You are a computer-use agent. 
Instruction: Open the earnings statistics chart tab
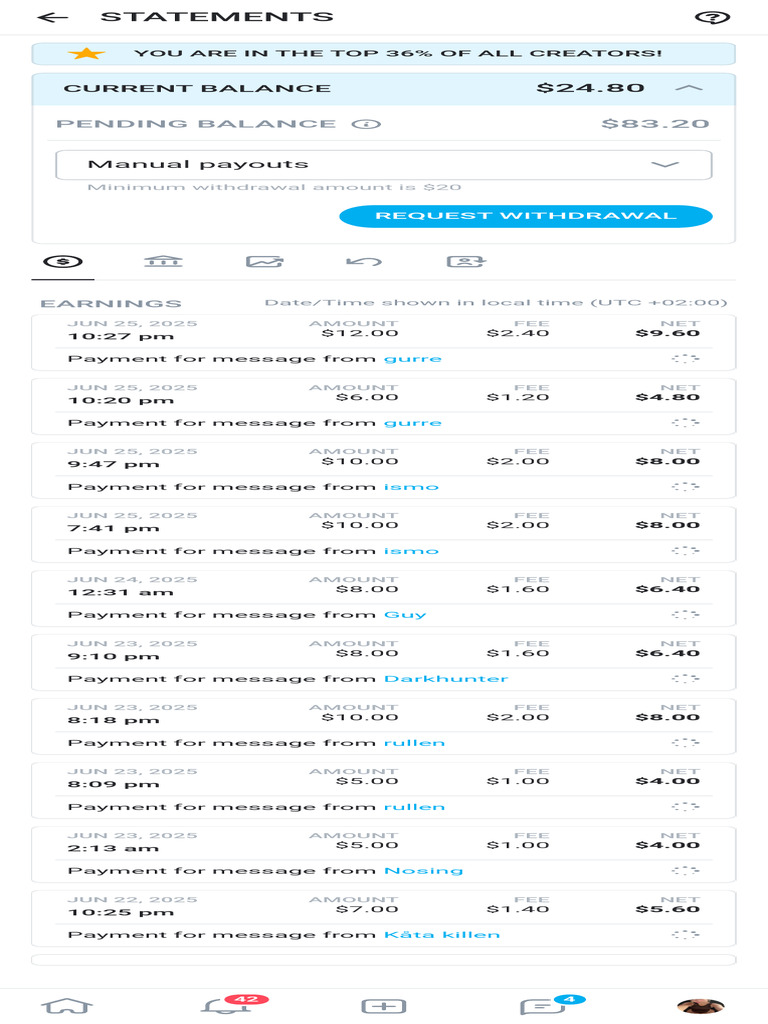point(265,262)
